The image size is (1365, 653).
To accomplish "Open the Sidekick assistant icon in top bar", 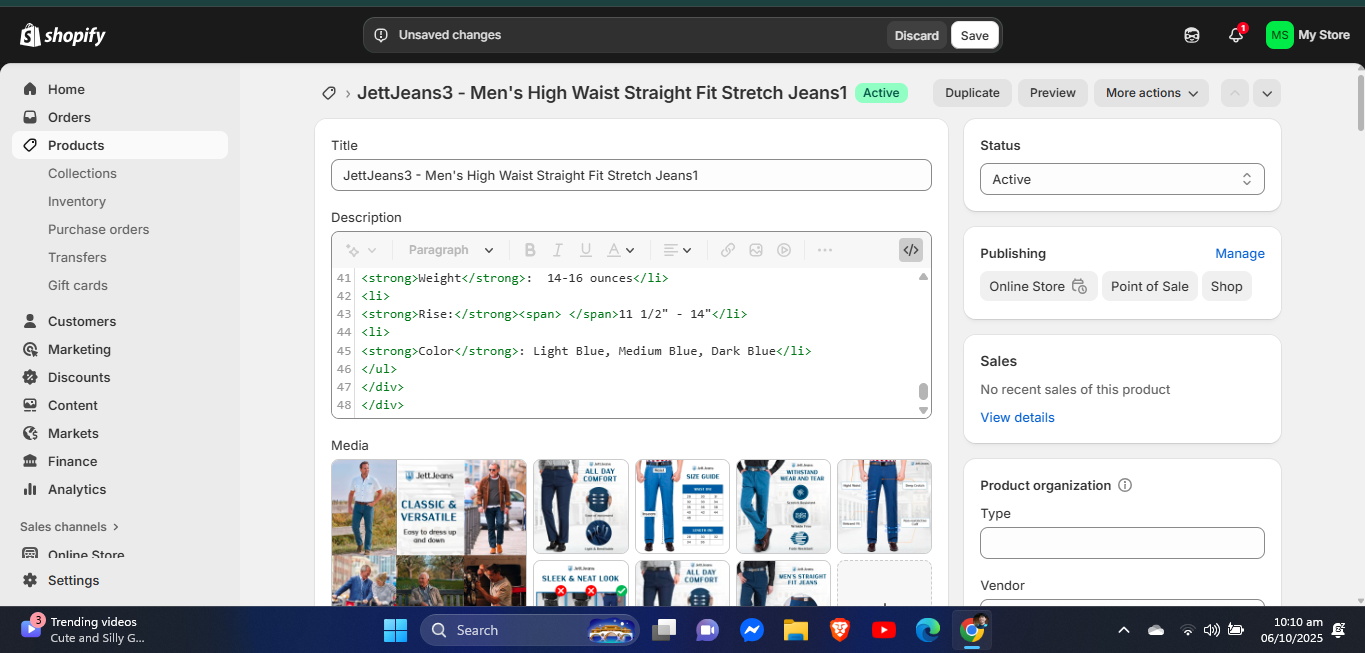I will (x=1192, y=35).
